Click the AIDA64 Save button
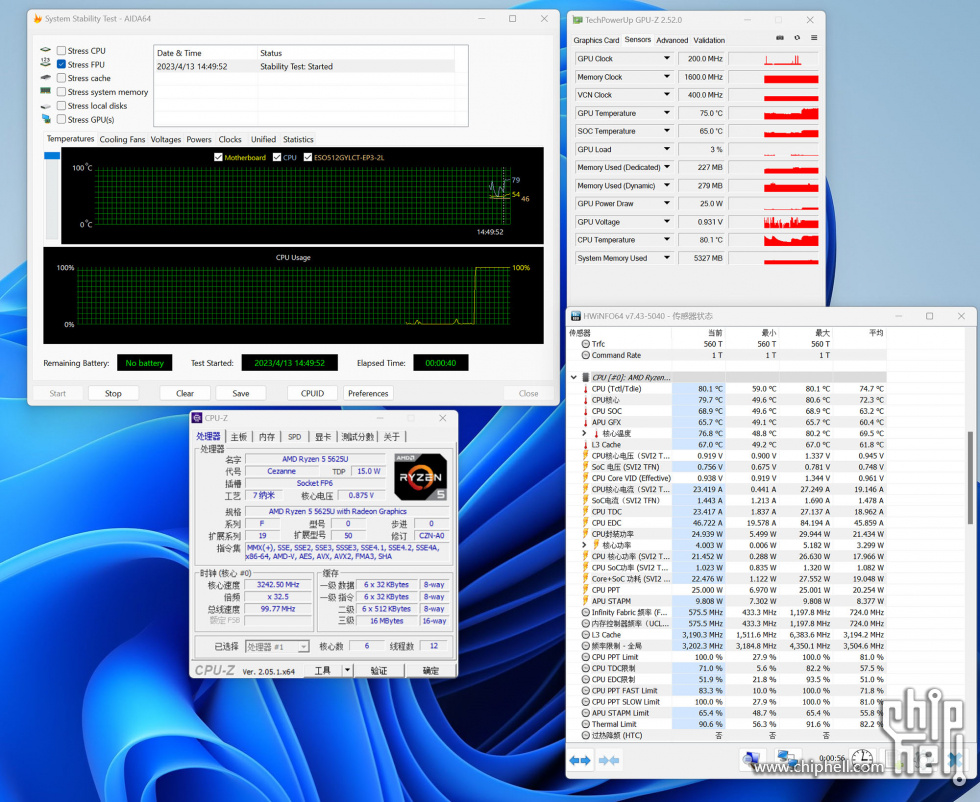980x802 pixels. (241, 393)
